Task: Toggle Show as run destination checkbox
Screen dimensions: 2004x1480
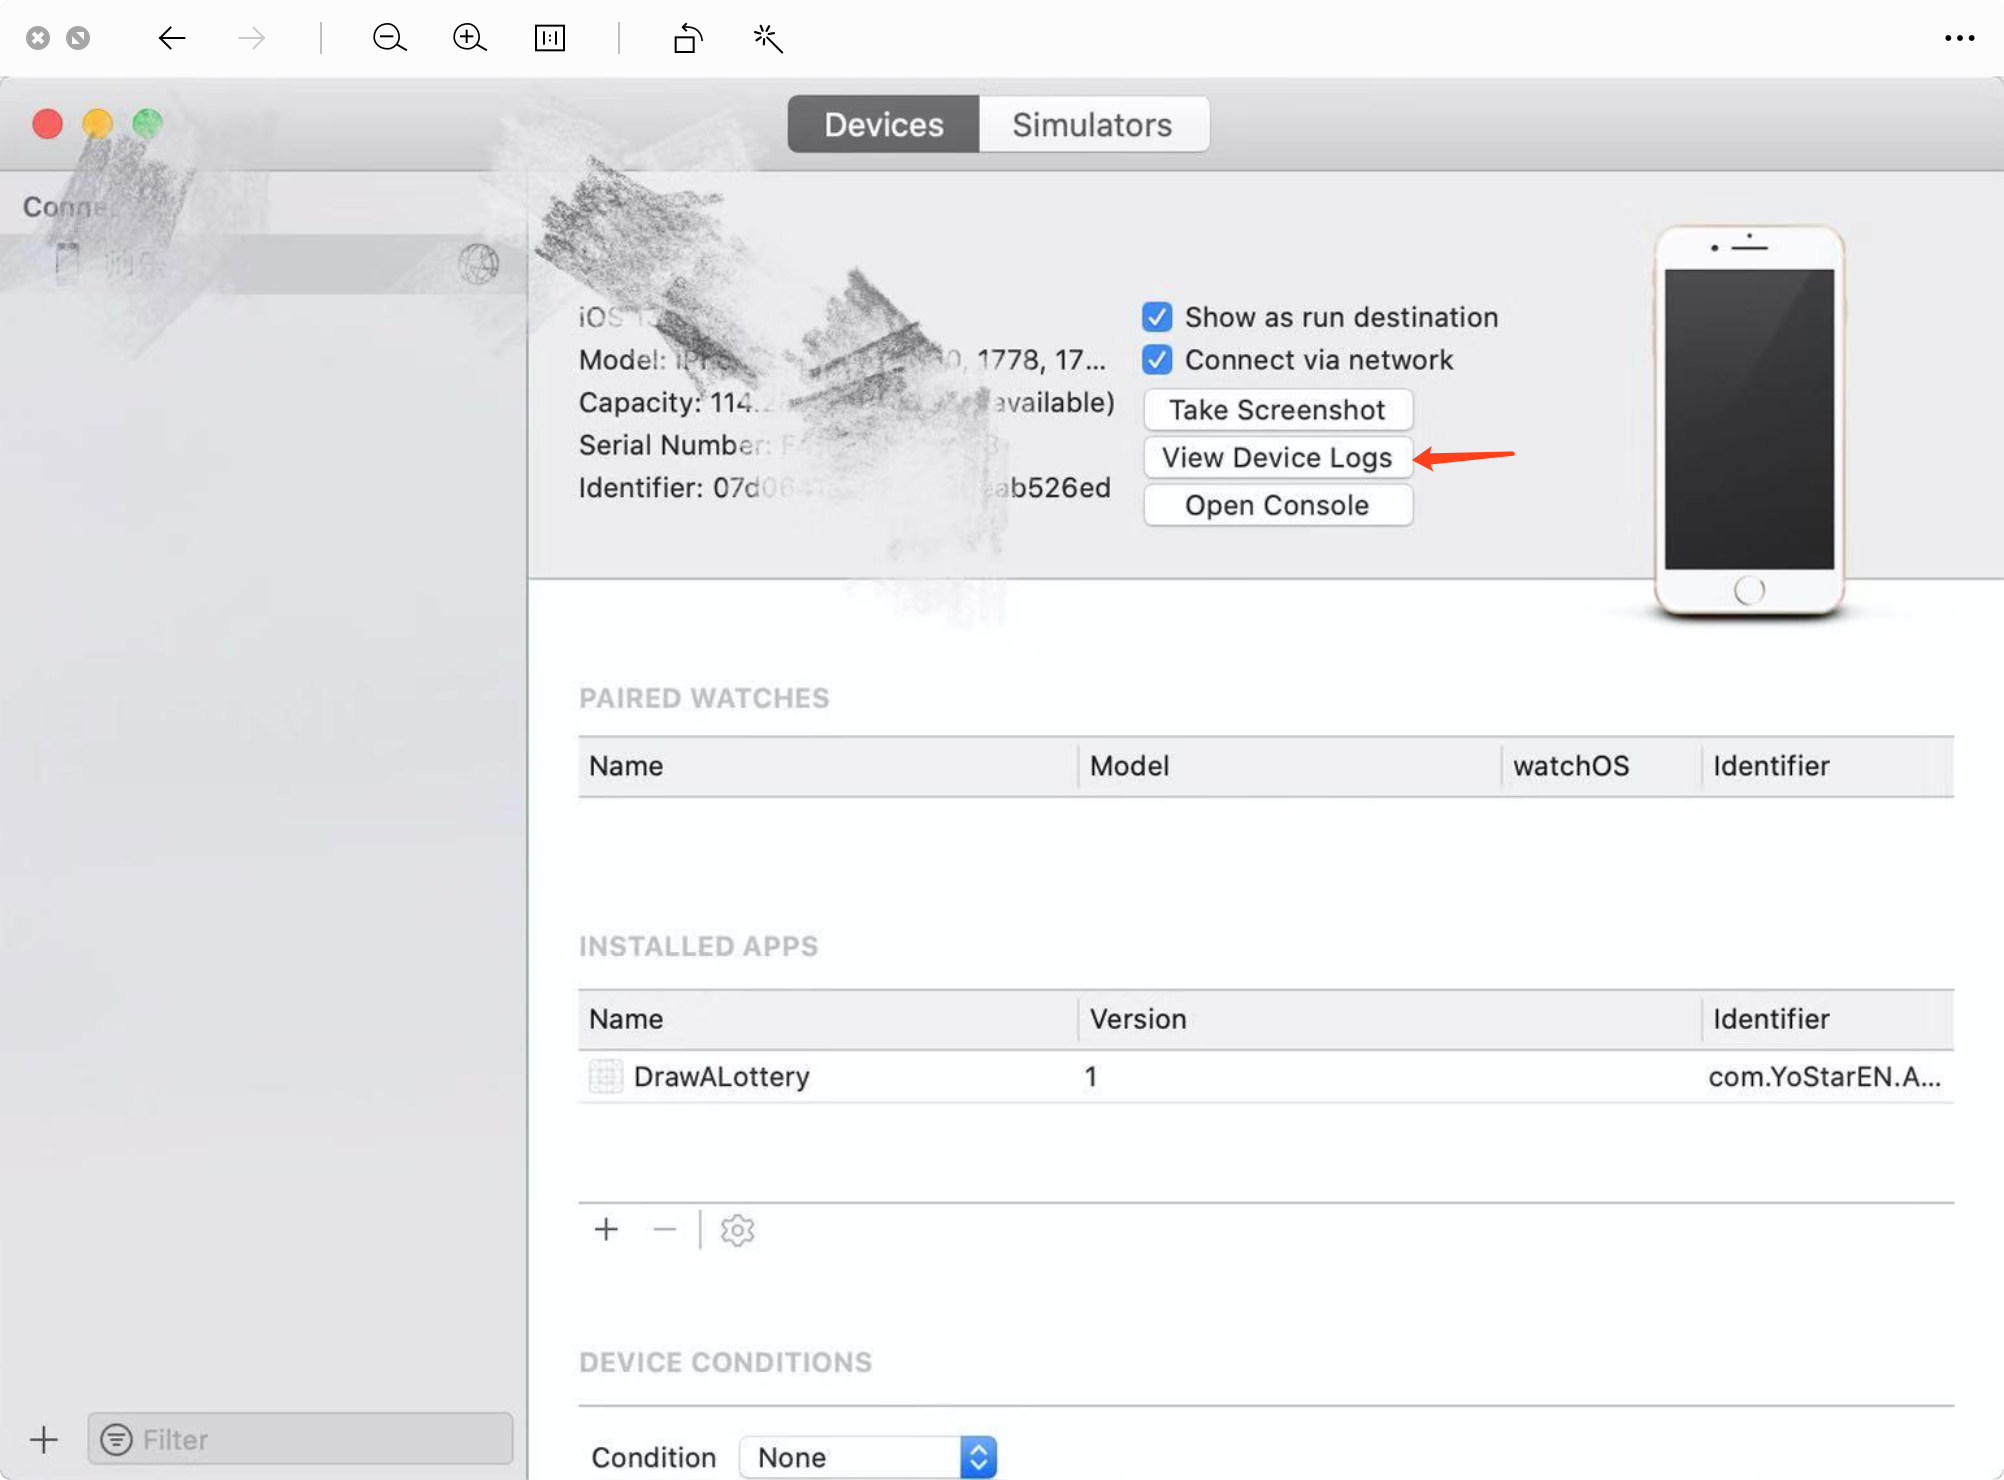Action: click(1157, 317)
